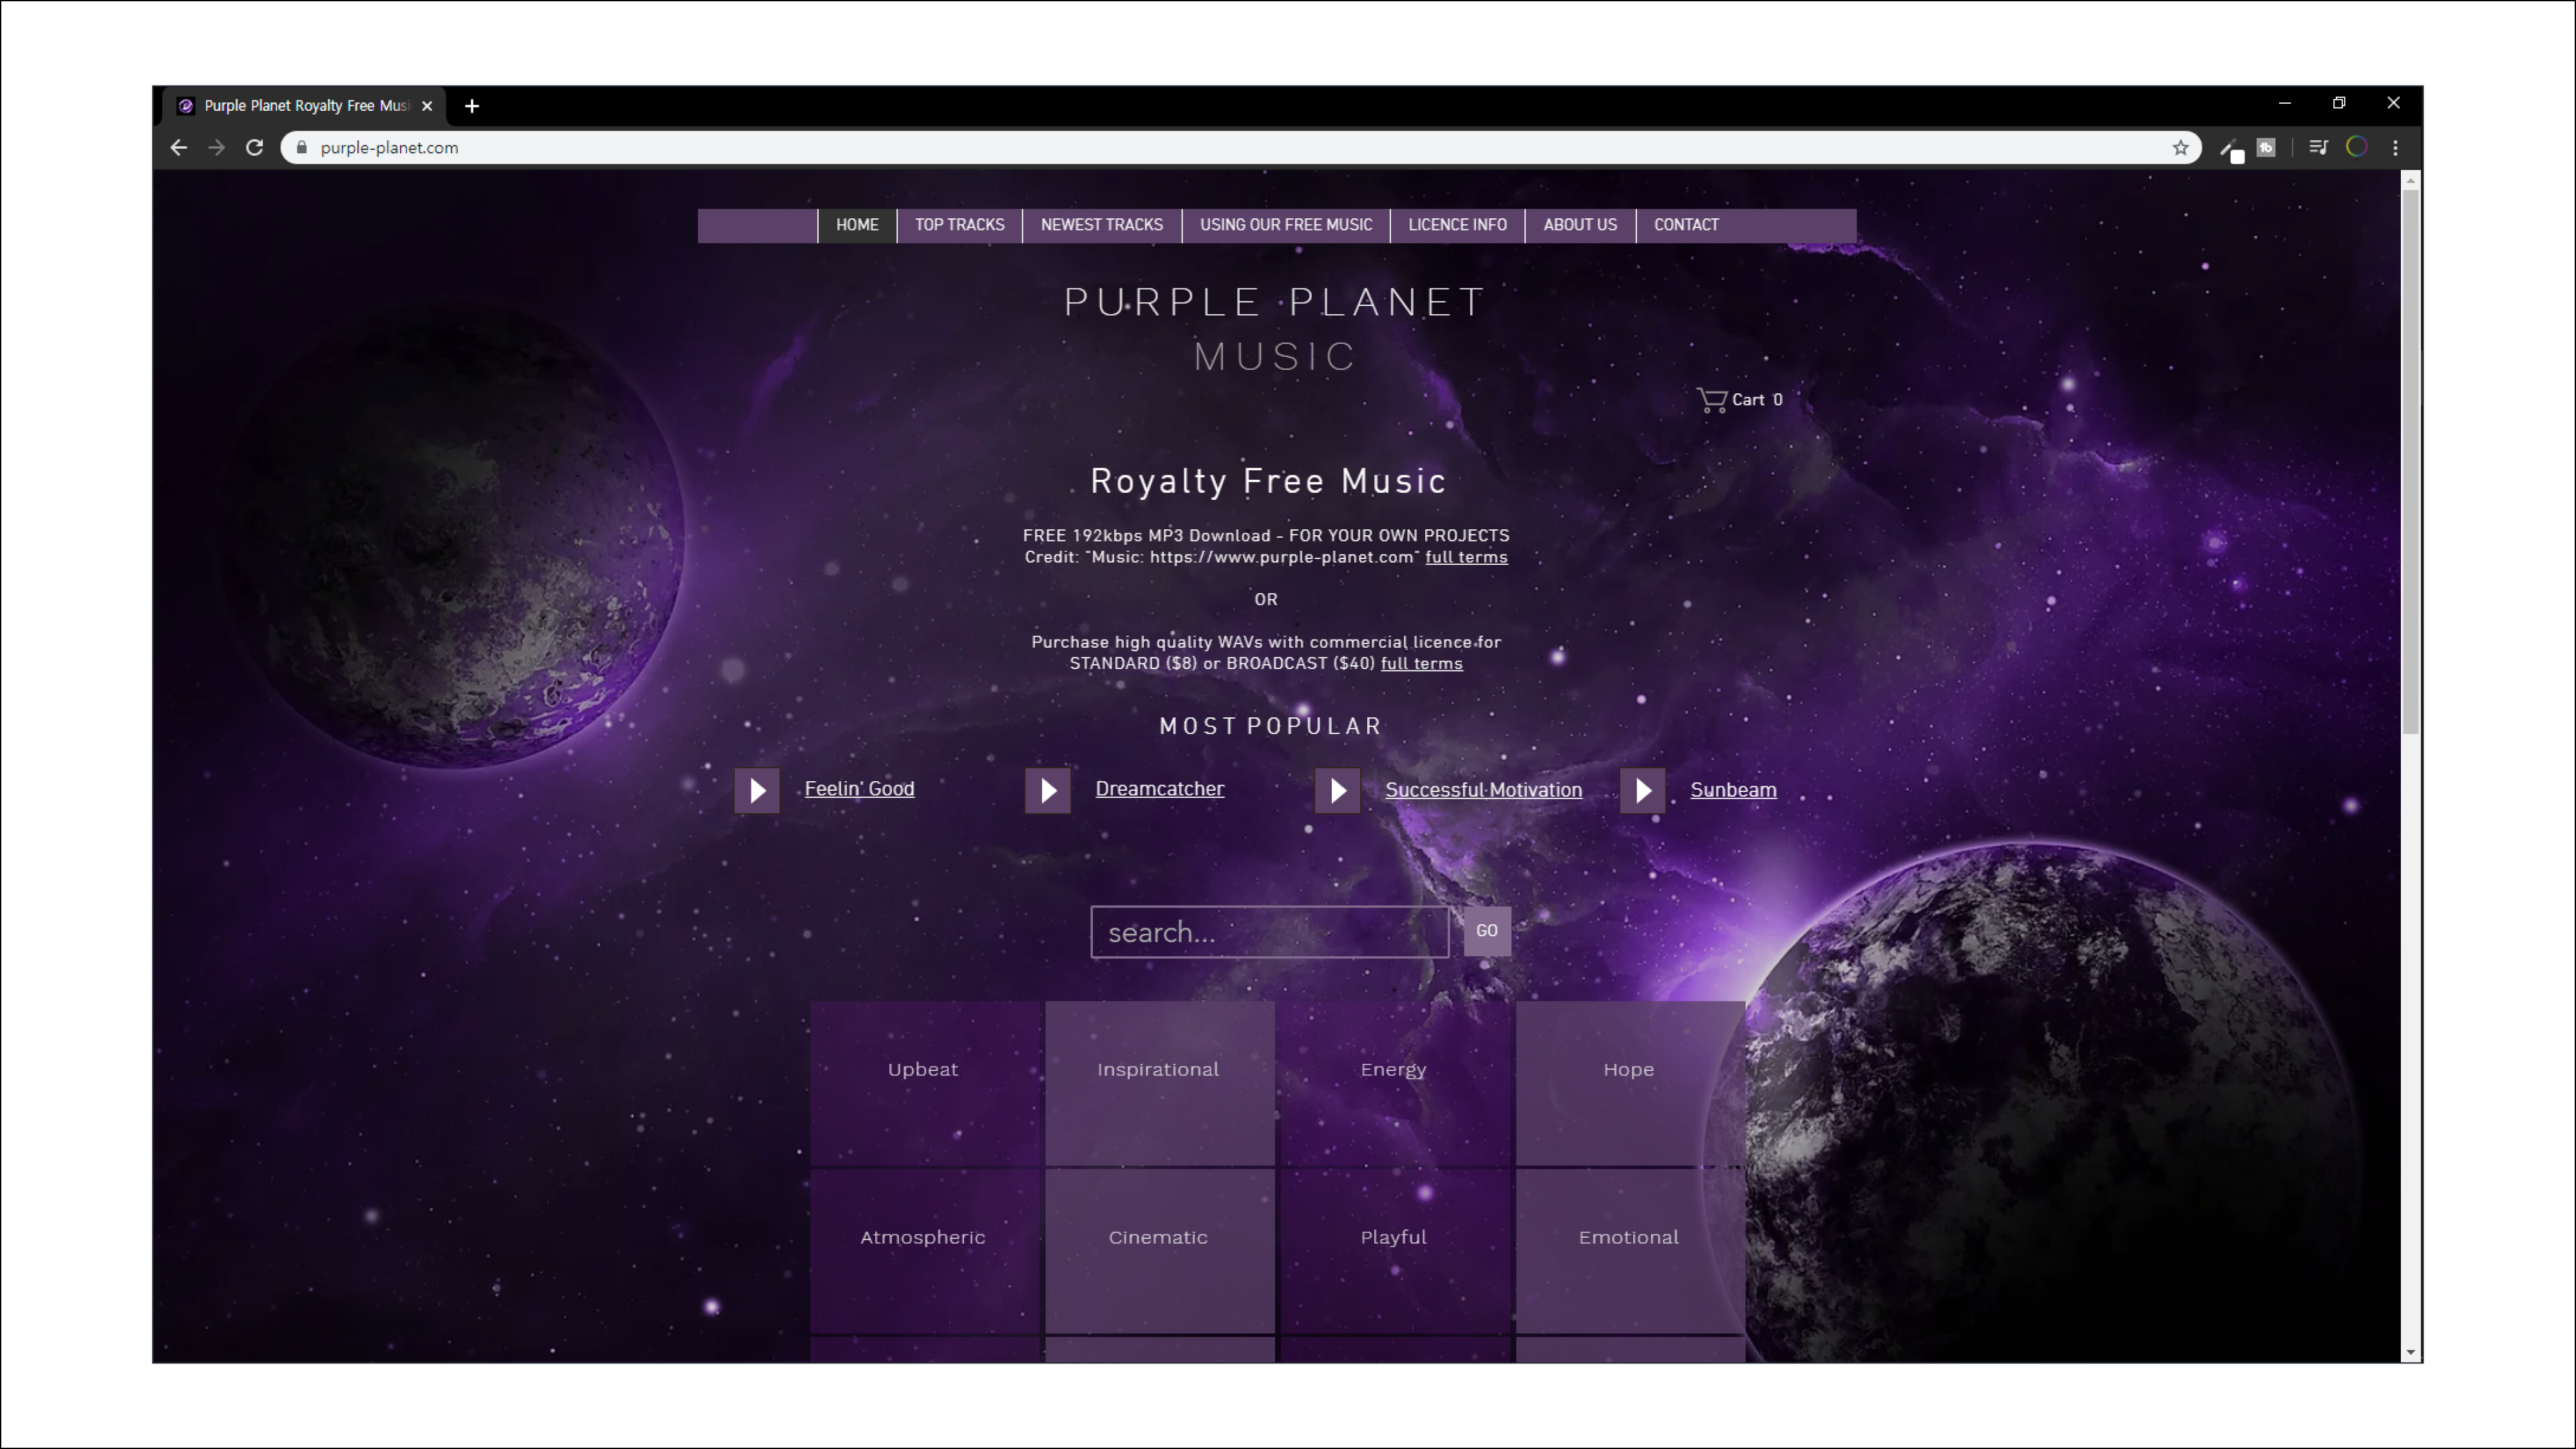This screenshot has width=2576, height=1449.
Task: Open the pen-shaped extension icon in toolbar
Action: click(2231, 150)
